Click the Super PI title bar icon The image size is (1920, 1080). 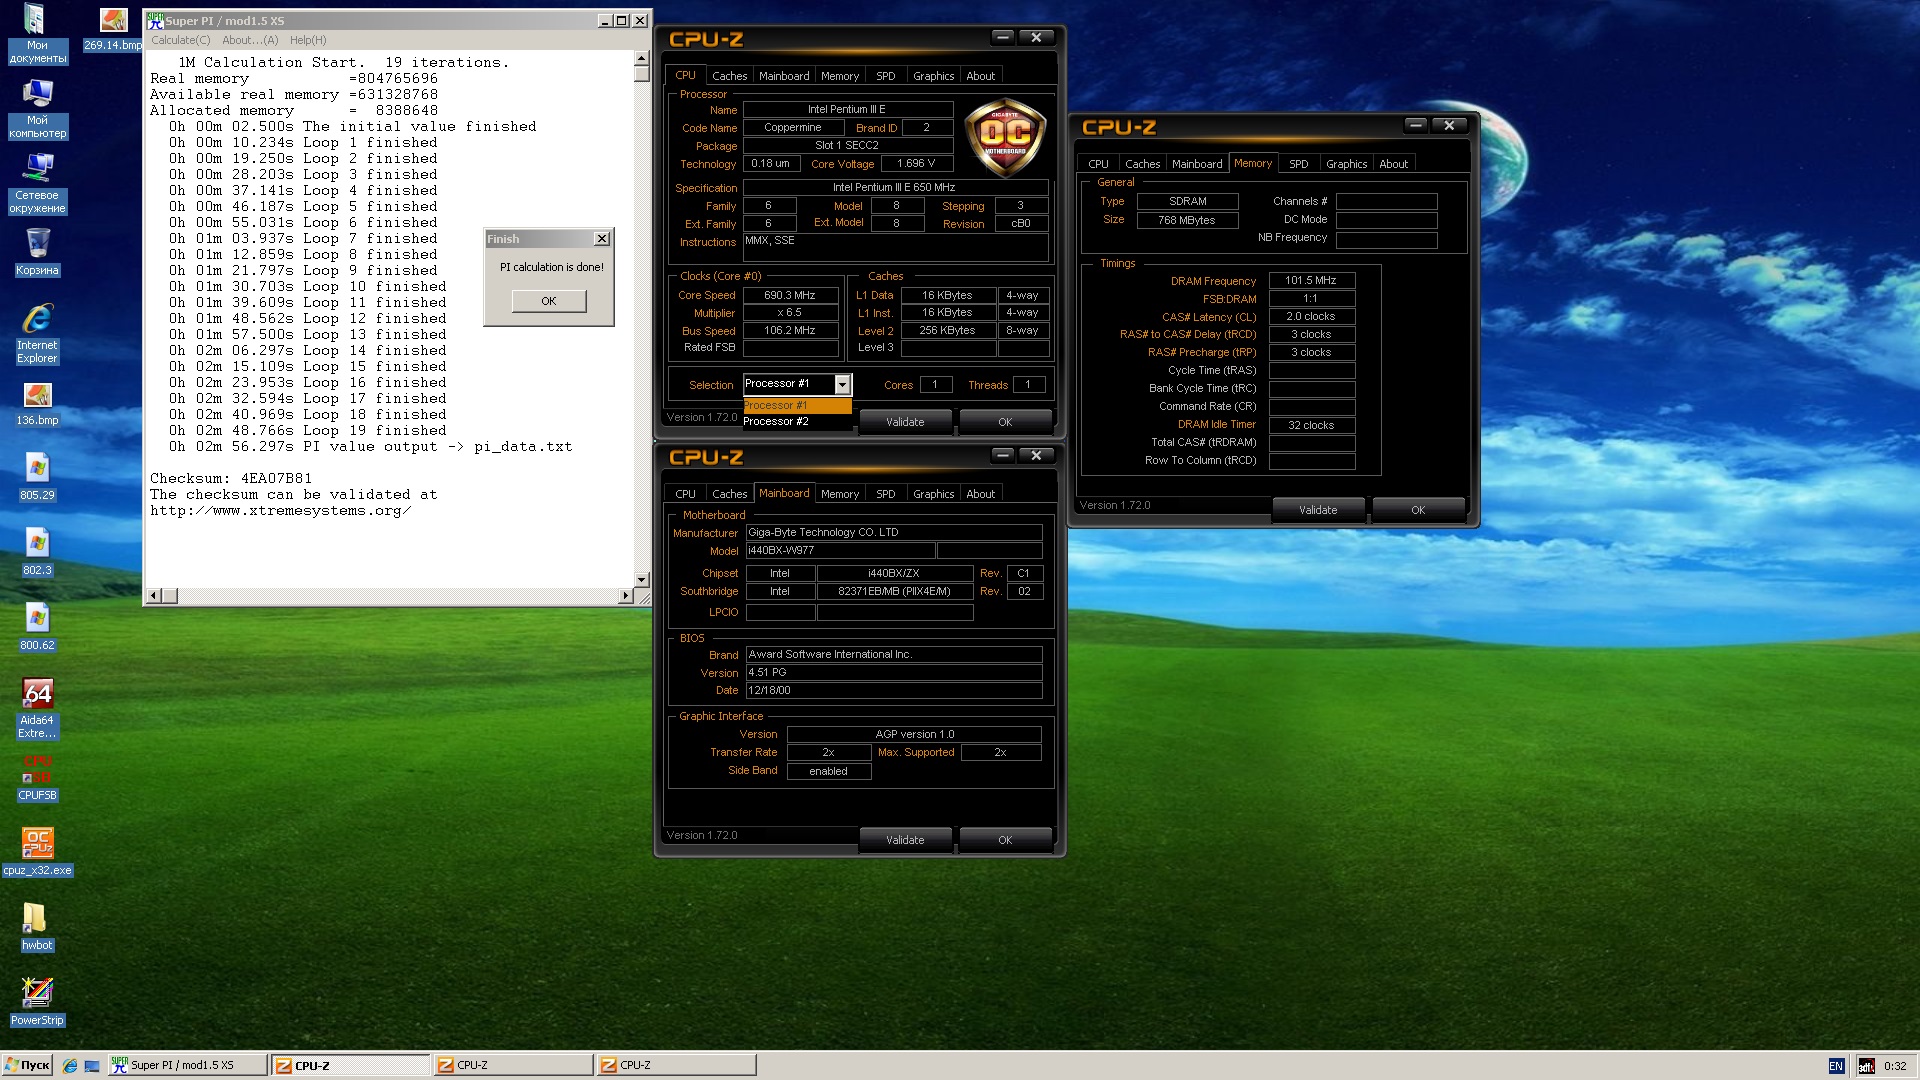coord(155,20)
